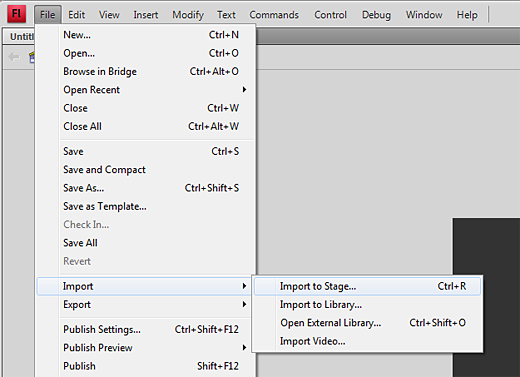Image resolution: width=520 pixels, height=377 pixels.
Task: Choose Save As...
Action: pyautogui.click(x=146, y=188)
